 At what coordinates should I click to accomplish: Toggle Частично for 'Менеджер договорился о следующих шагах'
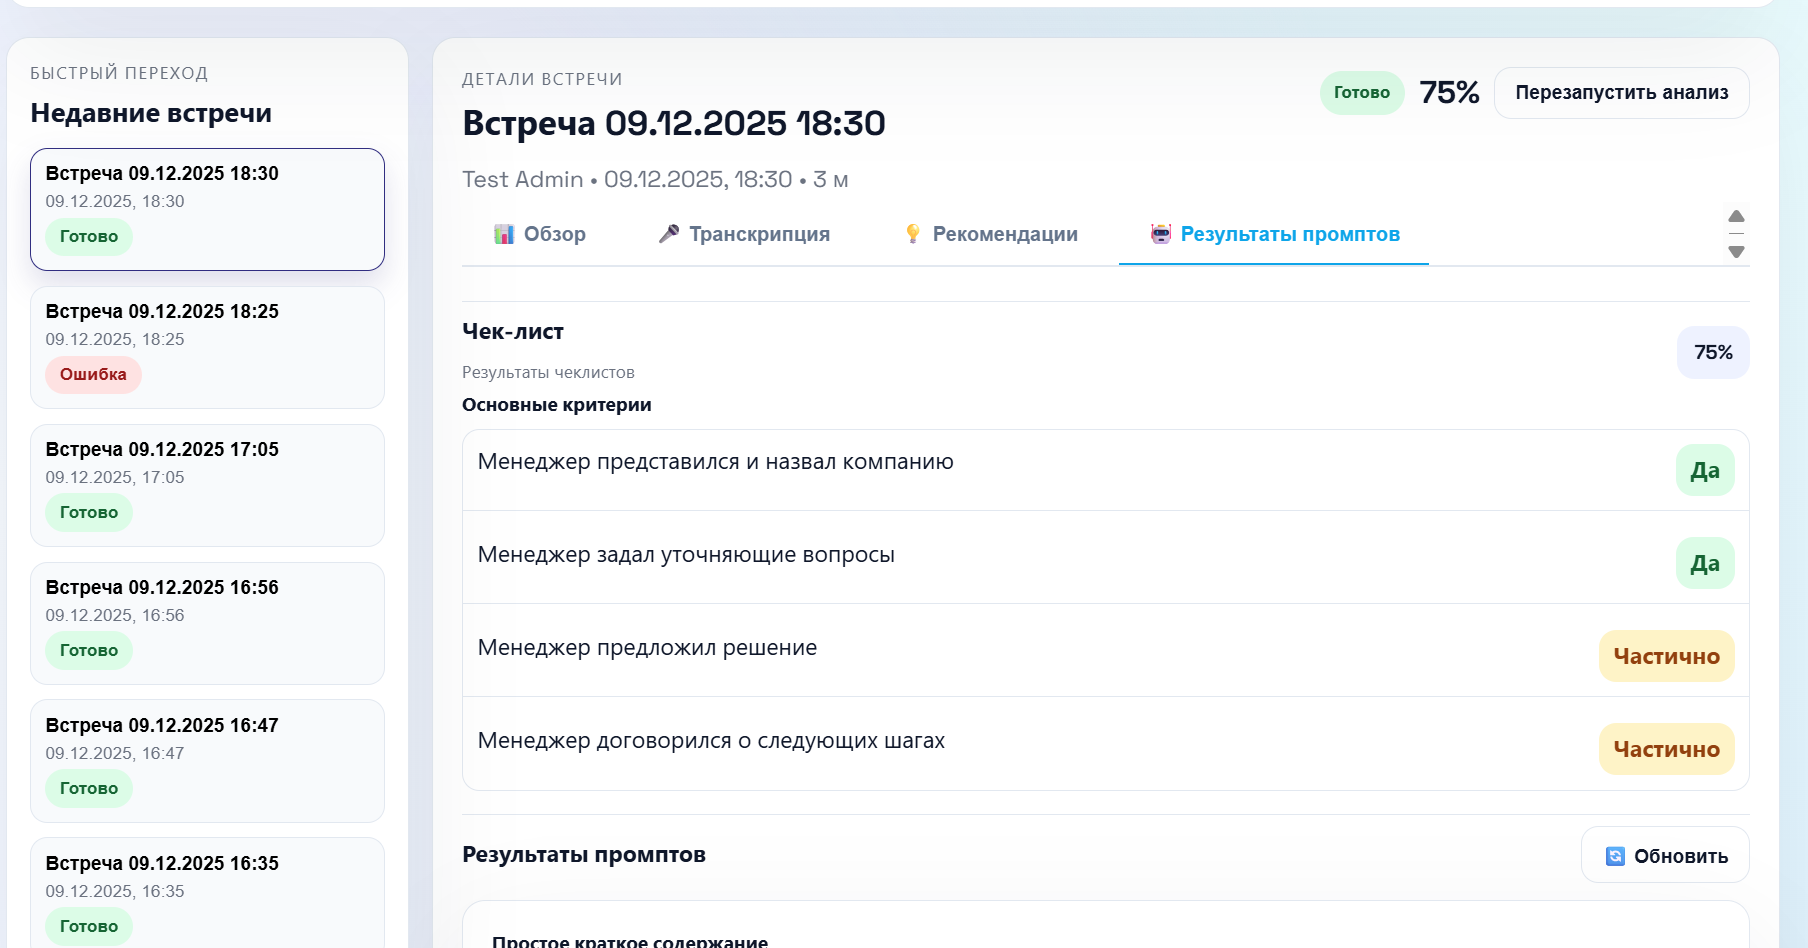(x=1665, y=749)
